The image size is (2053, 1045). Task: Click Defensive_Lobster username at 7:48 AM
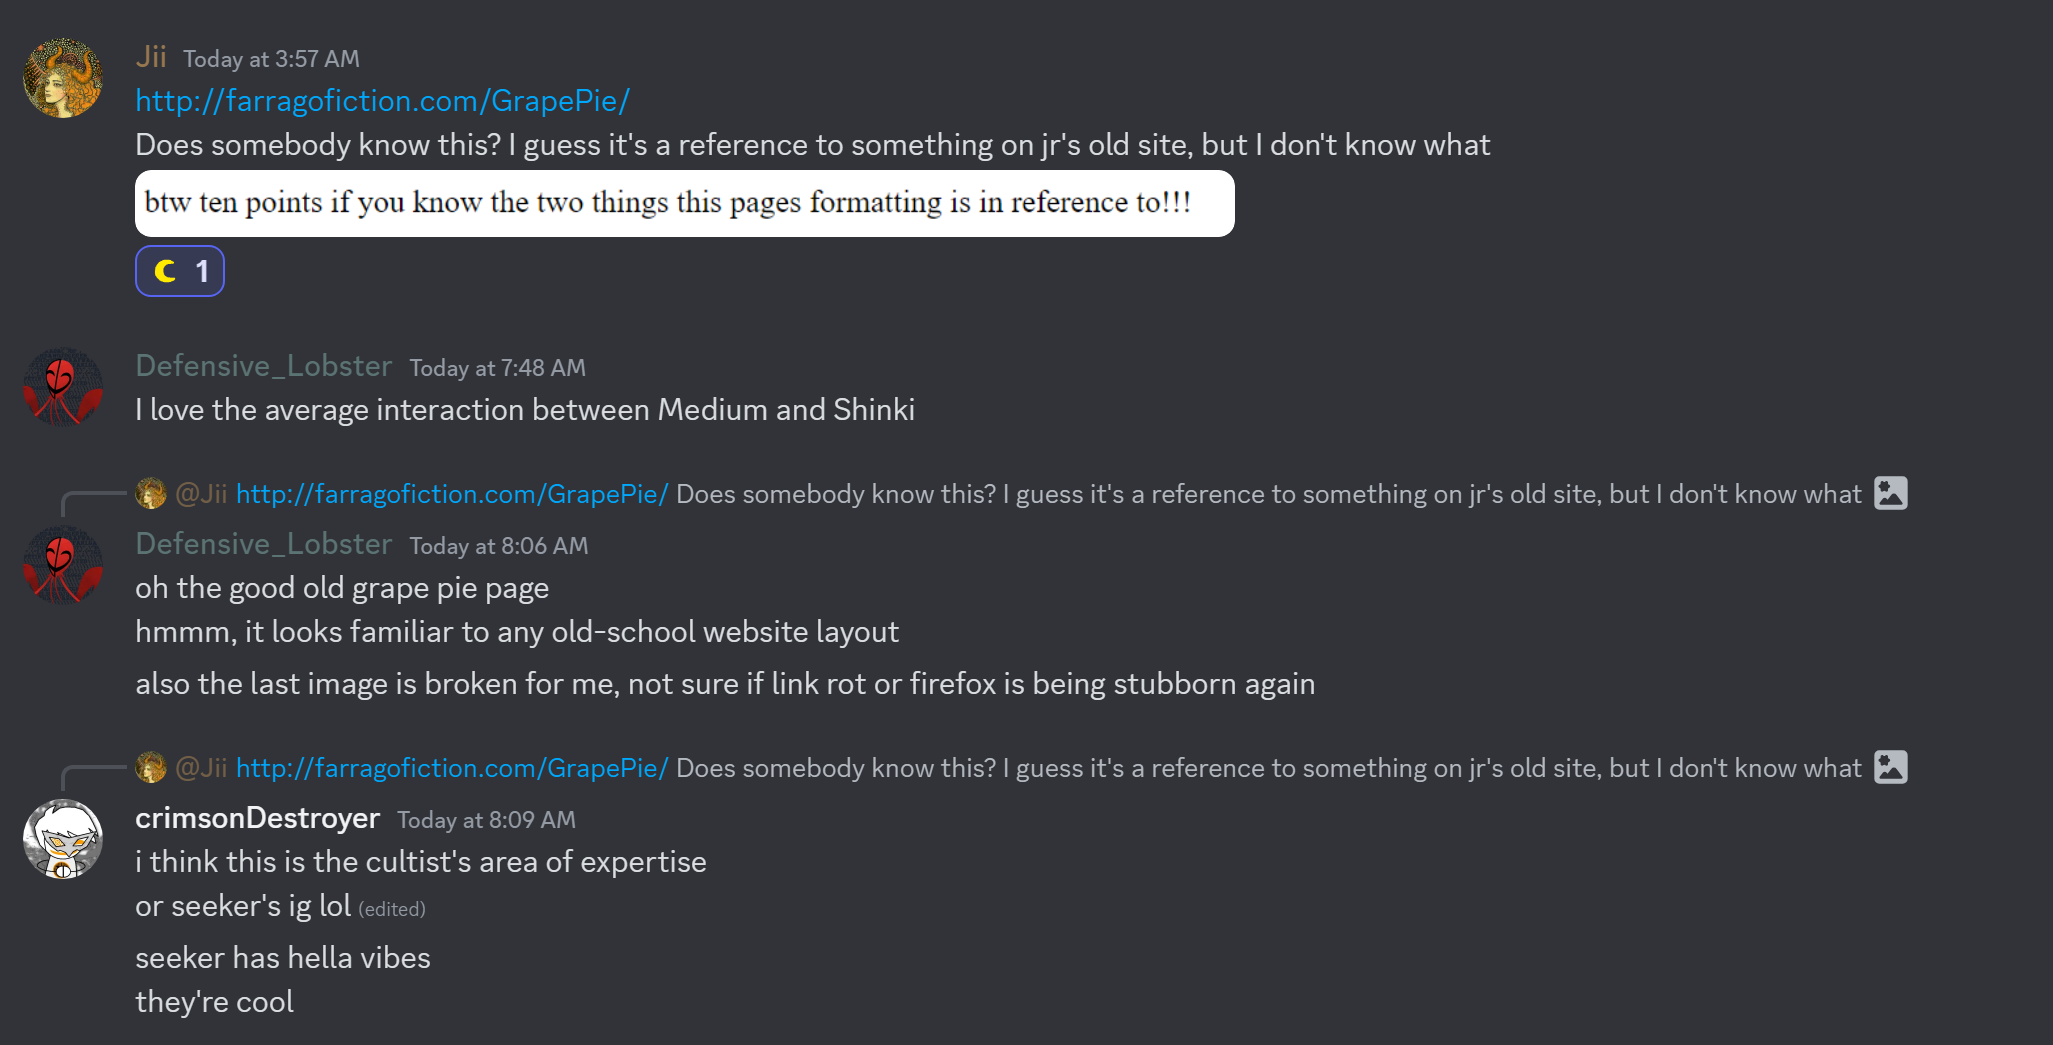[264, 366]
